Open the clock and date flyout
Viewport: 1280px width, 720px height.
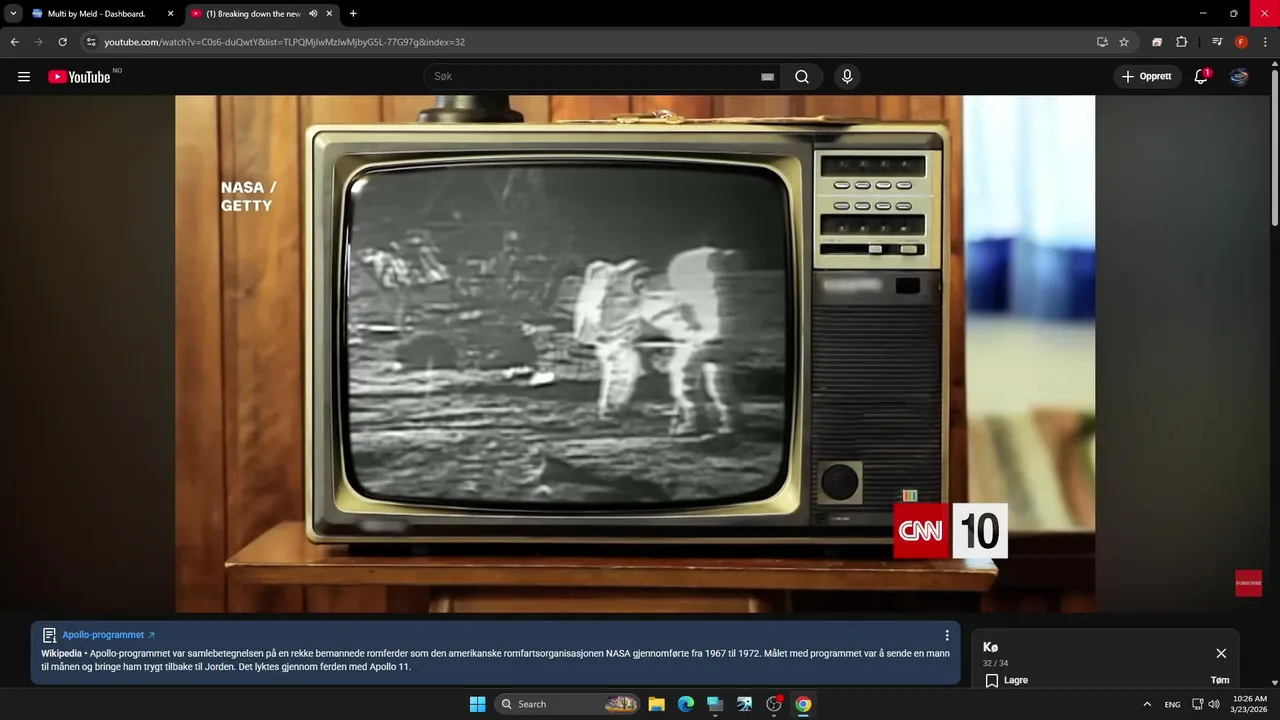click(1250, 704)
